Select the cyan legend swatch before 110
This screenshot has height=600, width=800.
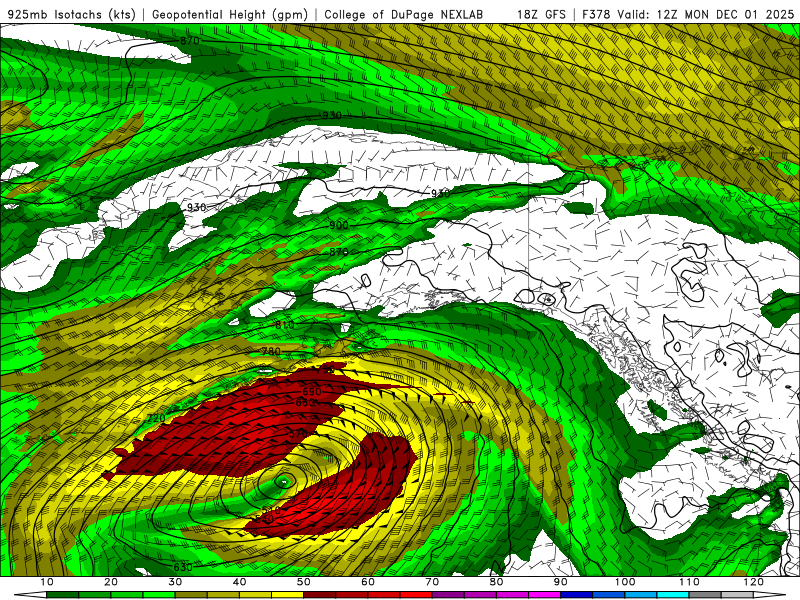(x=673, y=595)
